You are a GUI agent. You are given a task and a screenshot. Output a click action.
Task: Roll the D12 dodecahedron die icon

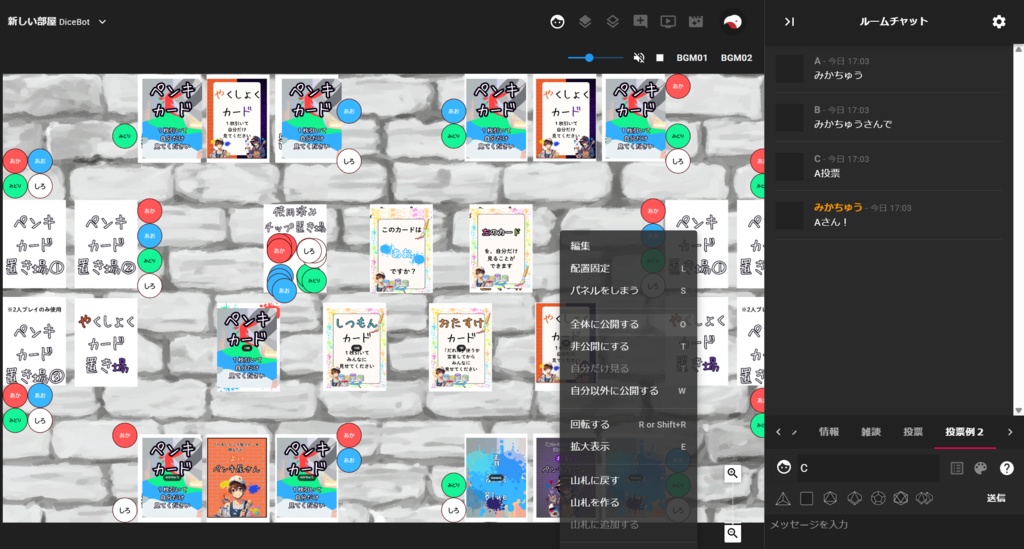[x=878, y=499]
